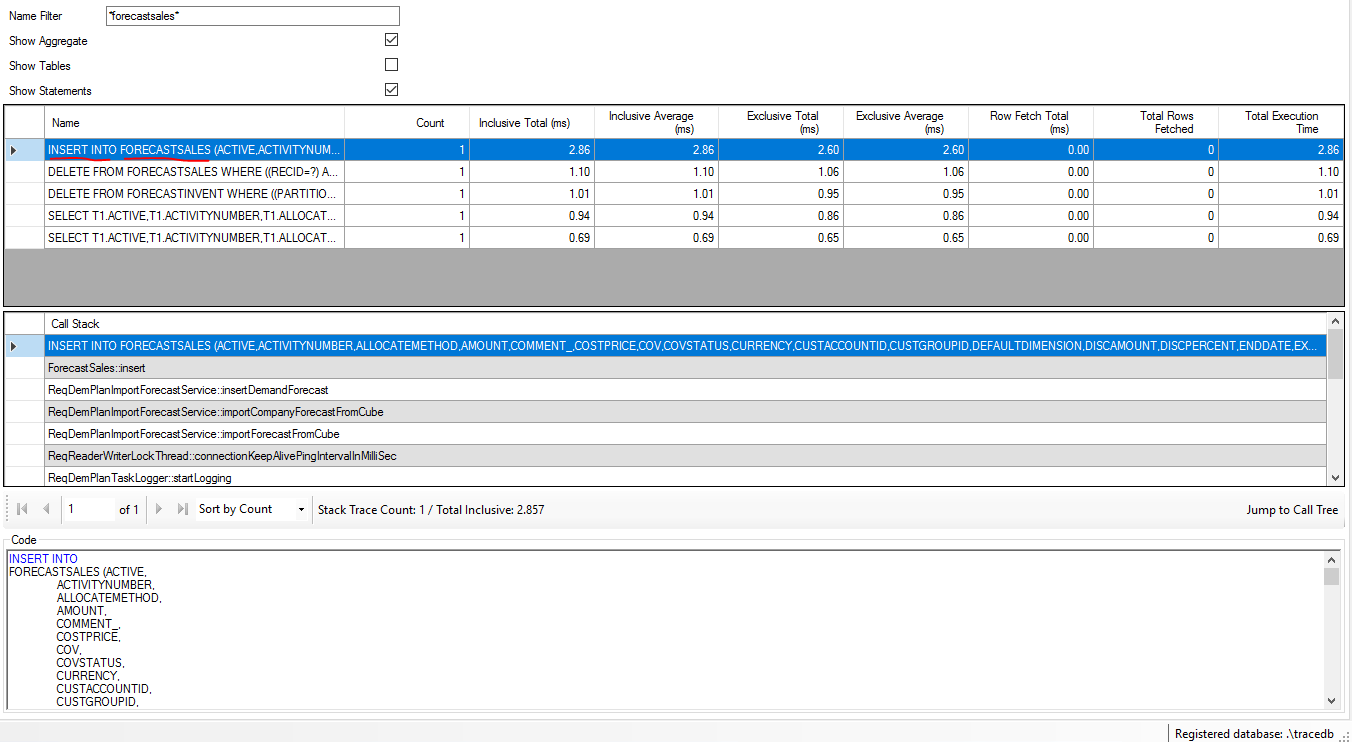Click CUSTACCOUNTID line in Code panel
Image resolution: width=1352 pixels, height=742 pixels.
pos(103,689)
